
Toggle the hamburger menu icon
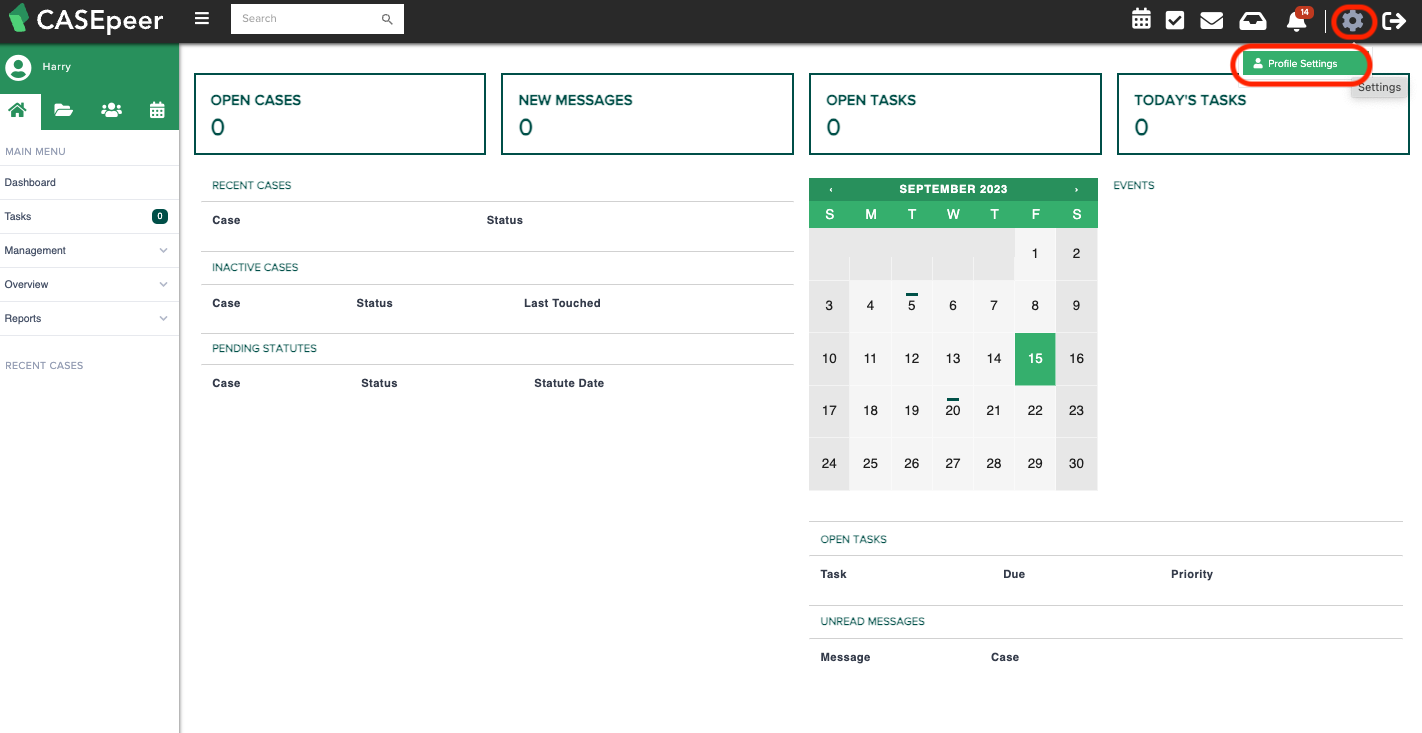point(202,18)
